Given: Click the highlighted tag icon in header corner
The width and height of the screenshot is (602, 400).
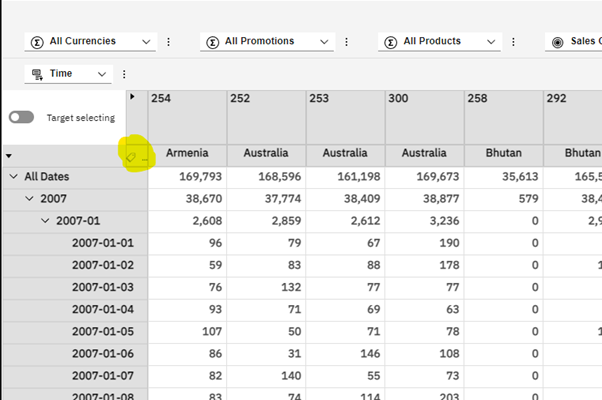Looking at the screenshot, I should click(x=132, y=156).
